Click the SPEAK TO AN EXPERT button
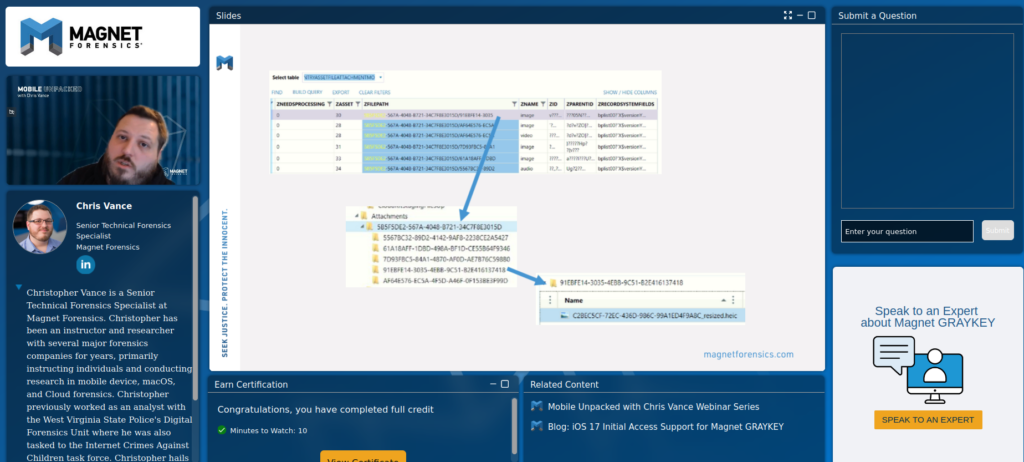This screenshot has height=462, width=1024. [928, 420]
